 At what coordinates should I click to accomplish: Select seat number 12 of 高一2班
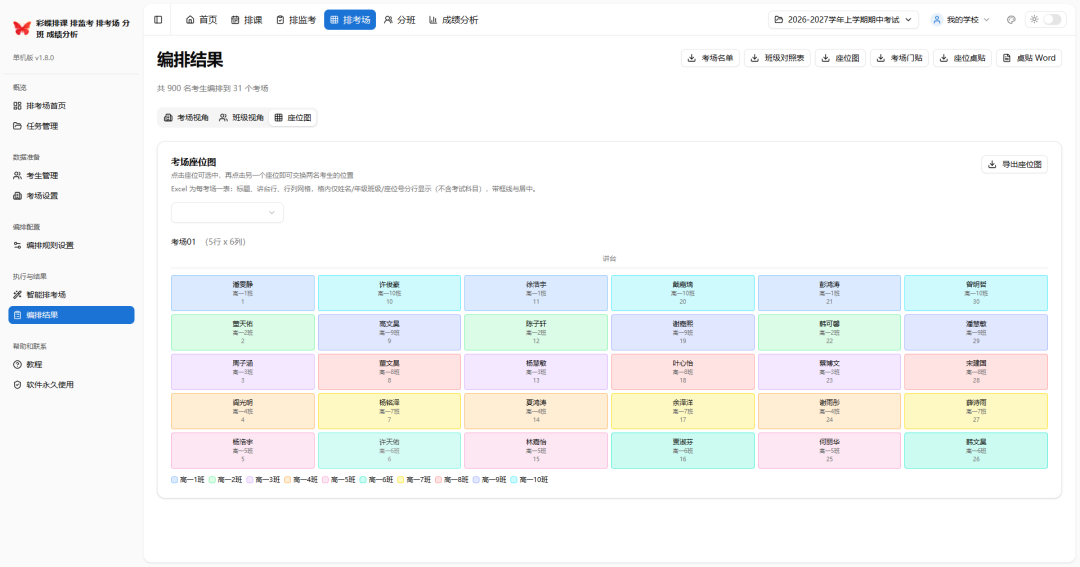pos(536,332)
